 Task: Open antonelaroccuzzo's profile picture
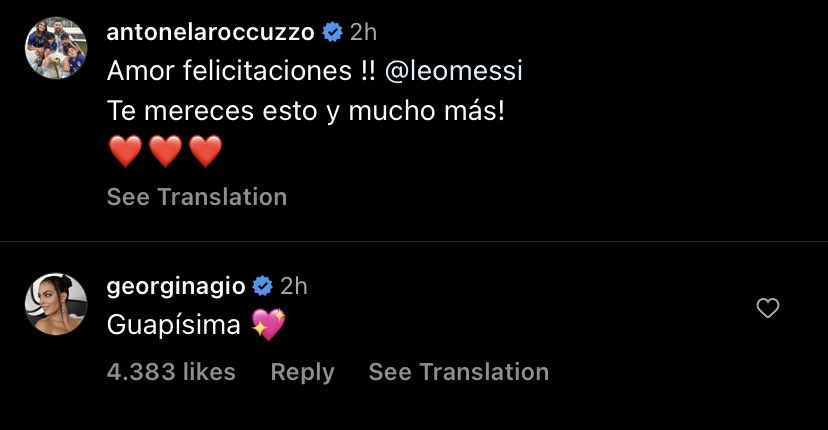click(55, 48)
